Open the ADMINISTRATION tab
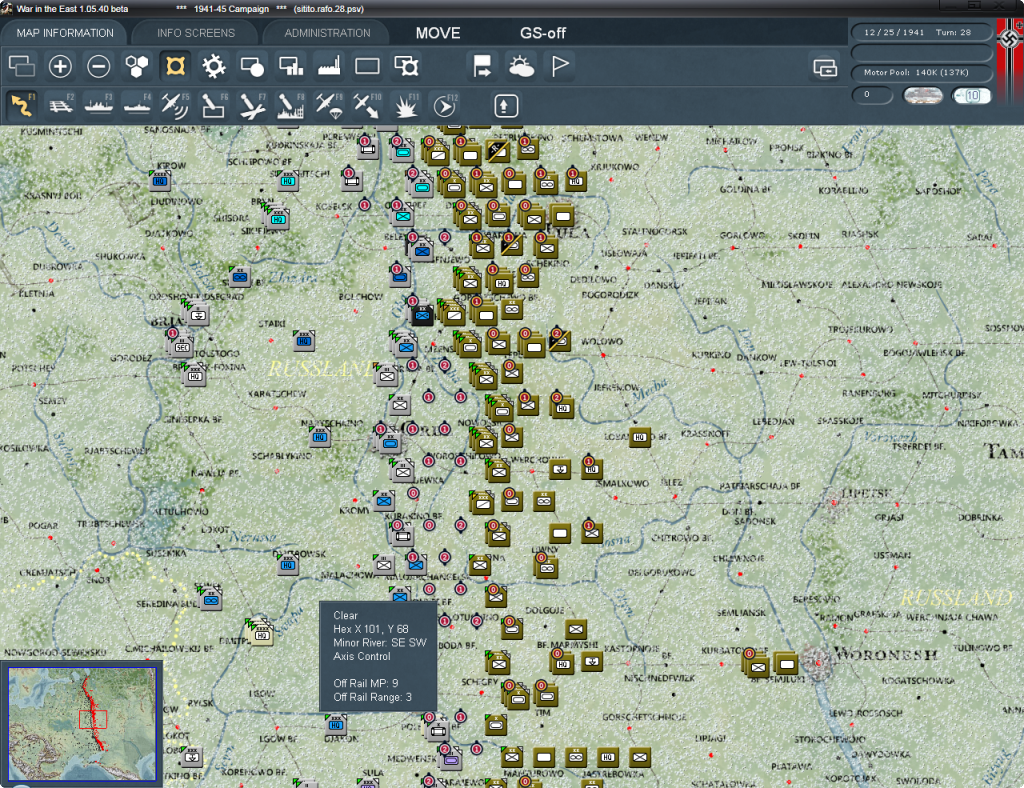Image resolution: width=1024 pixels, height=788 pixels. (327, 33)
